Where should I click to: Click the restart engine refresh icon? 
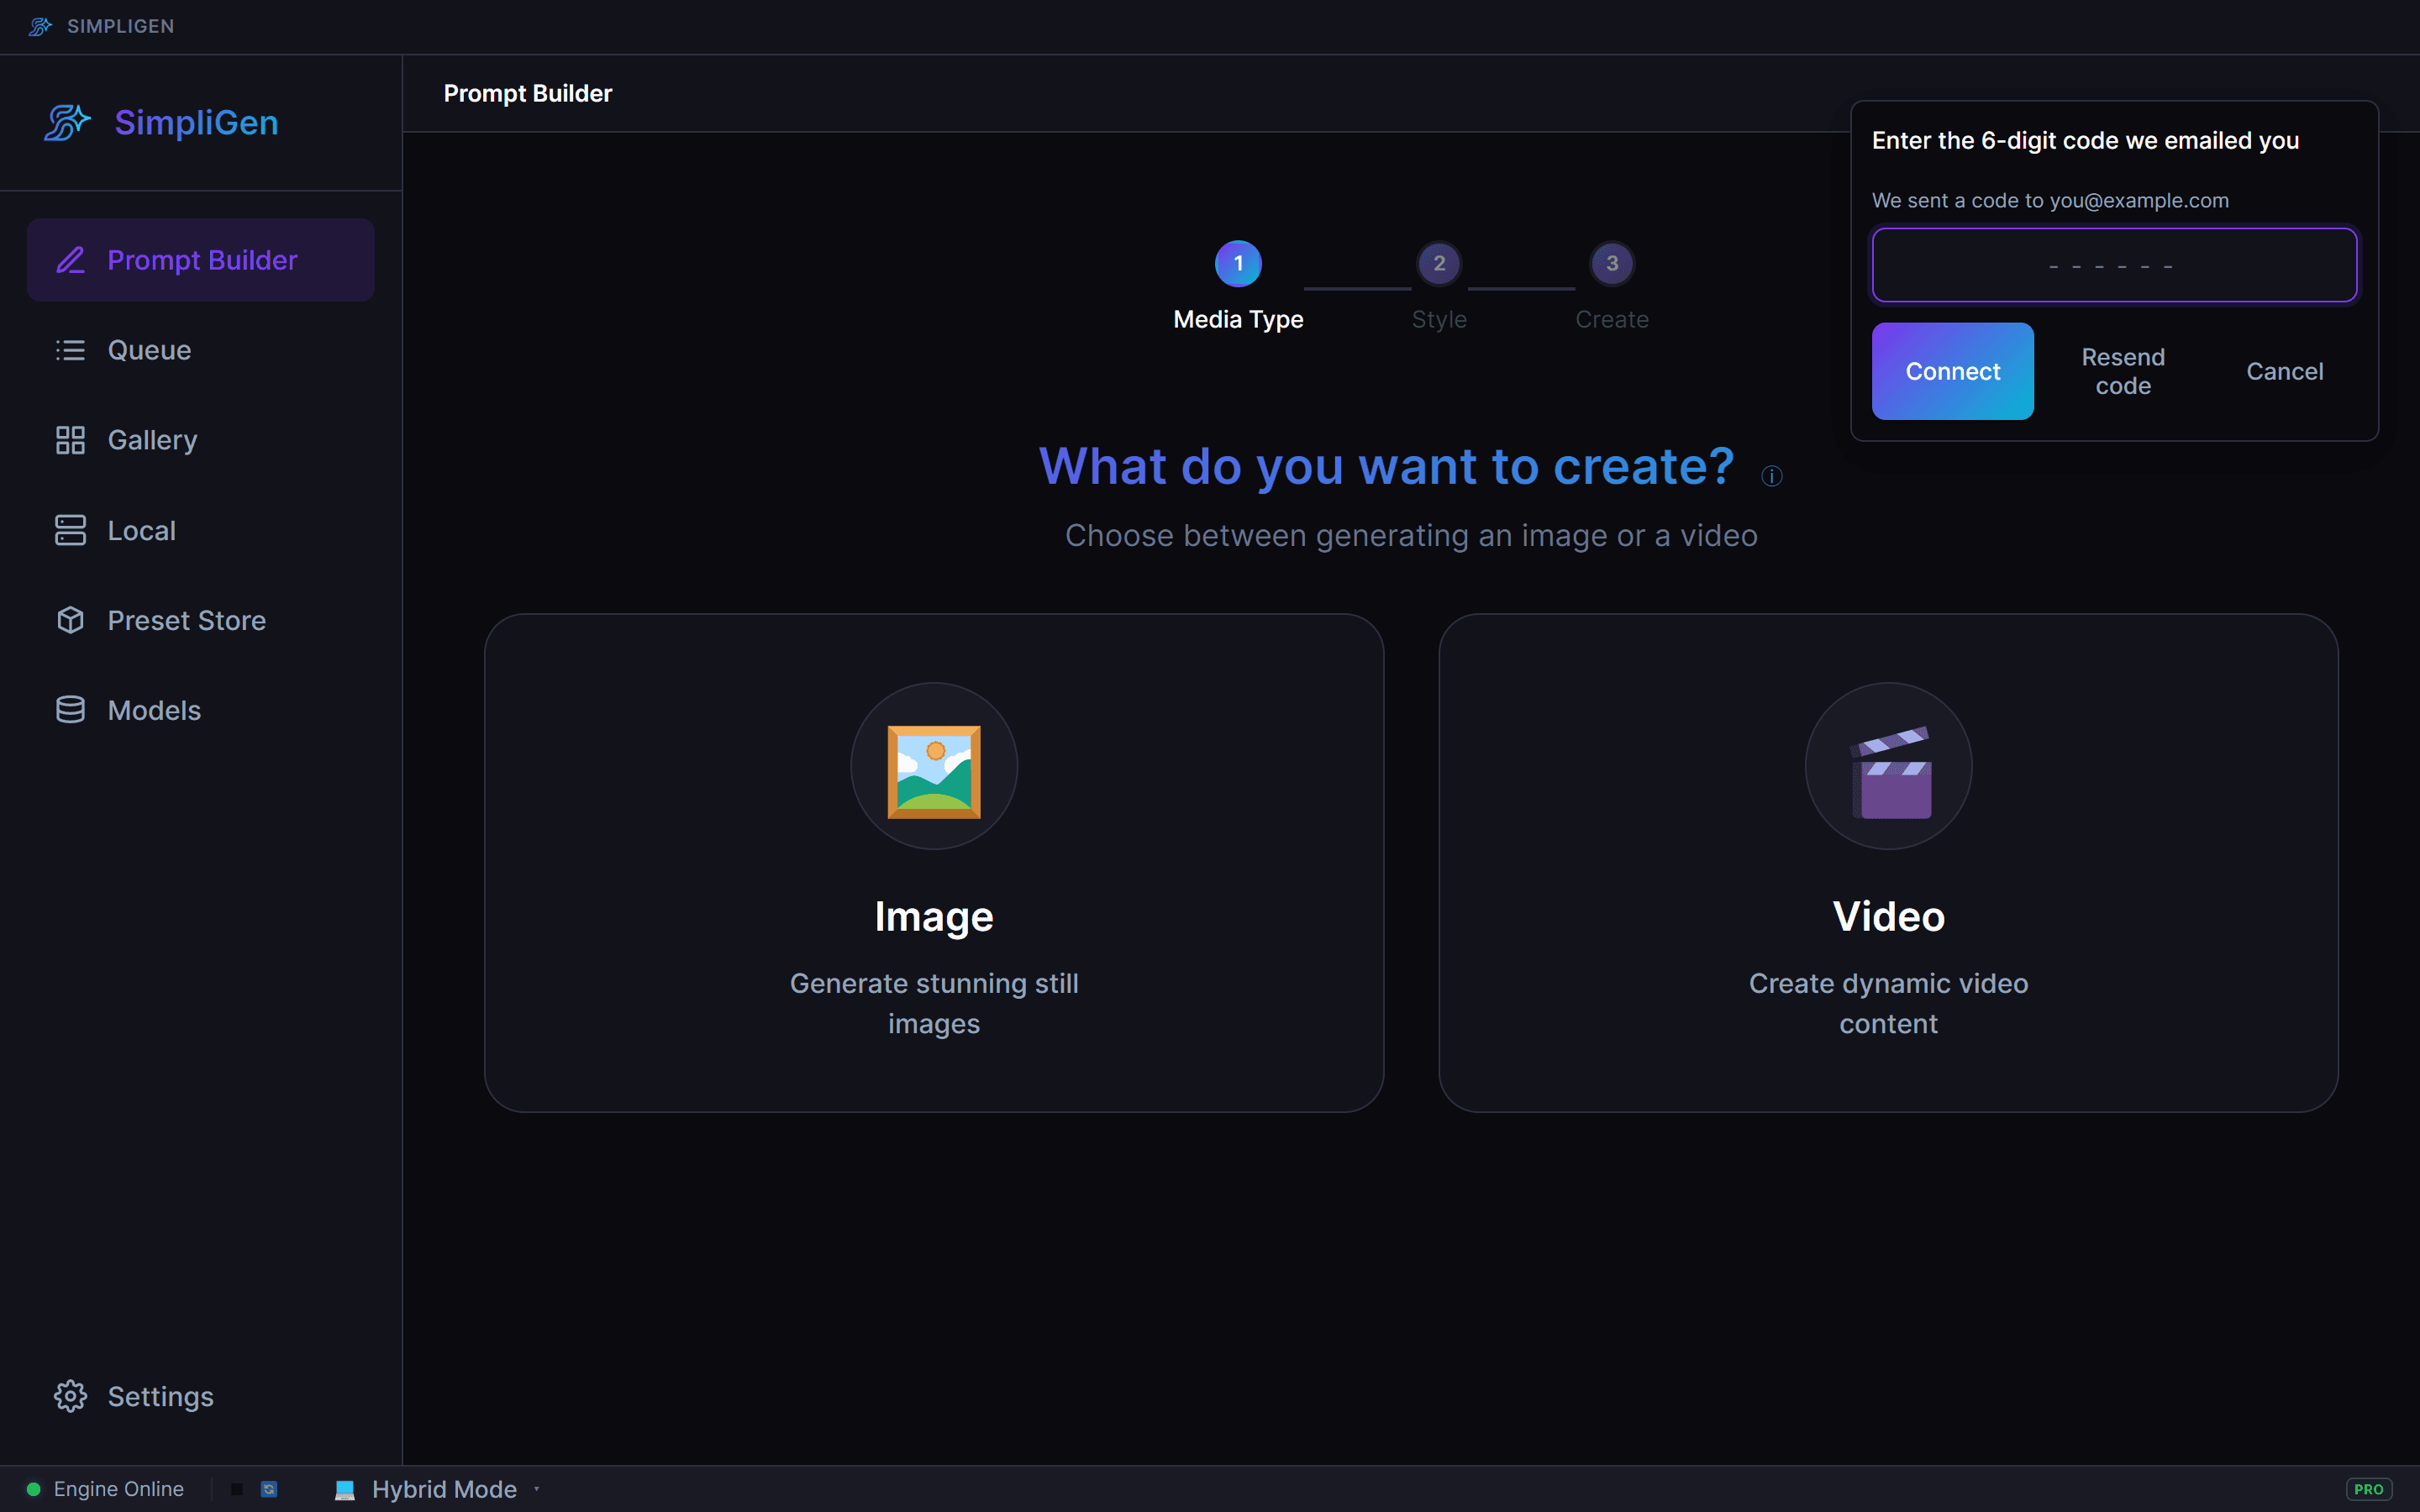269,1489
